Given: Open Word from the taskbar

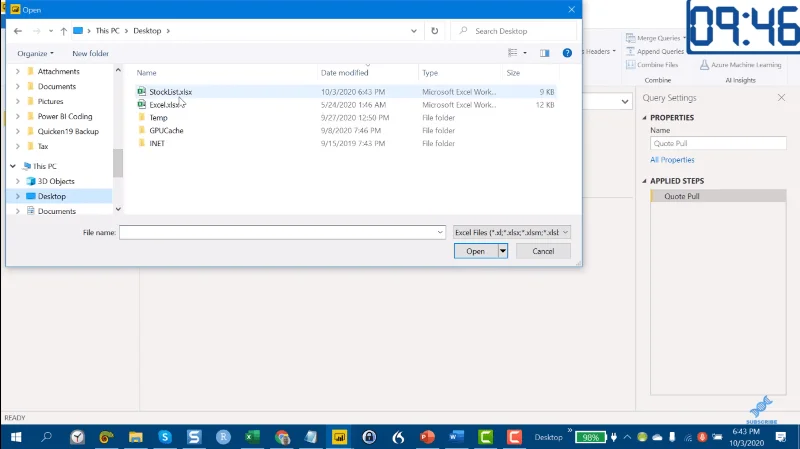Looking at the screenshot, I should tap(456, 437).
